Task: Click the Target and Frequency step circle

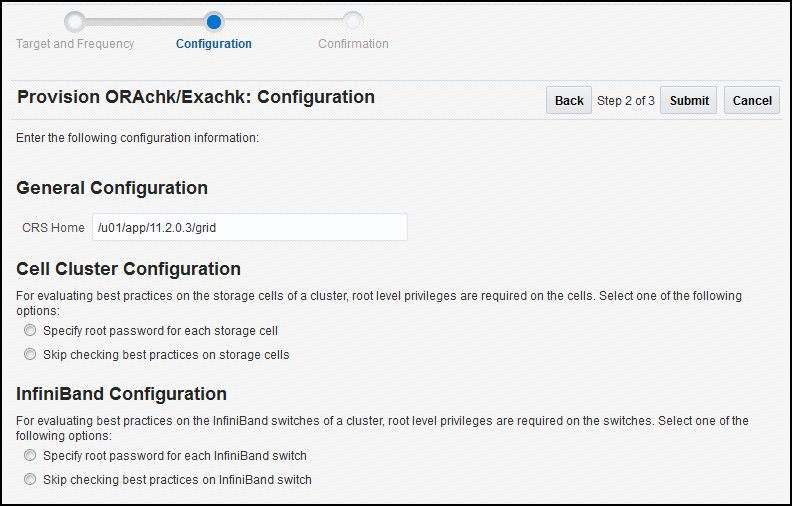Action: [75, 21]
